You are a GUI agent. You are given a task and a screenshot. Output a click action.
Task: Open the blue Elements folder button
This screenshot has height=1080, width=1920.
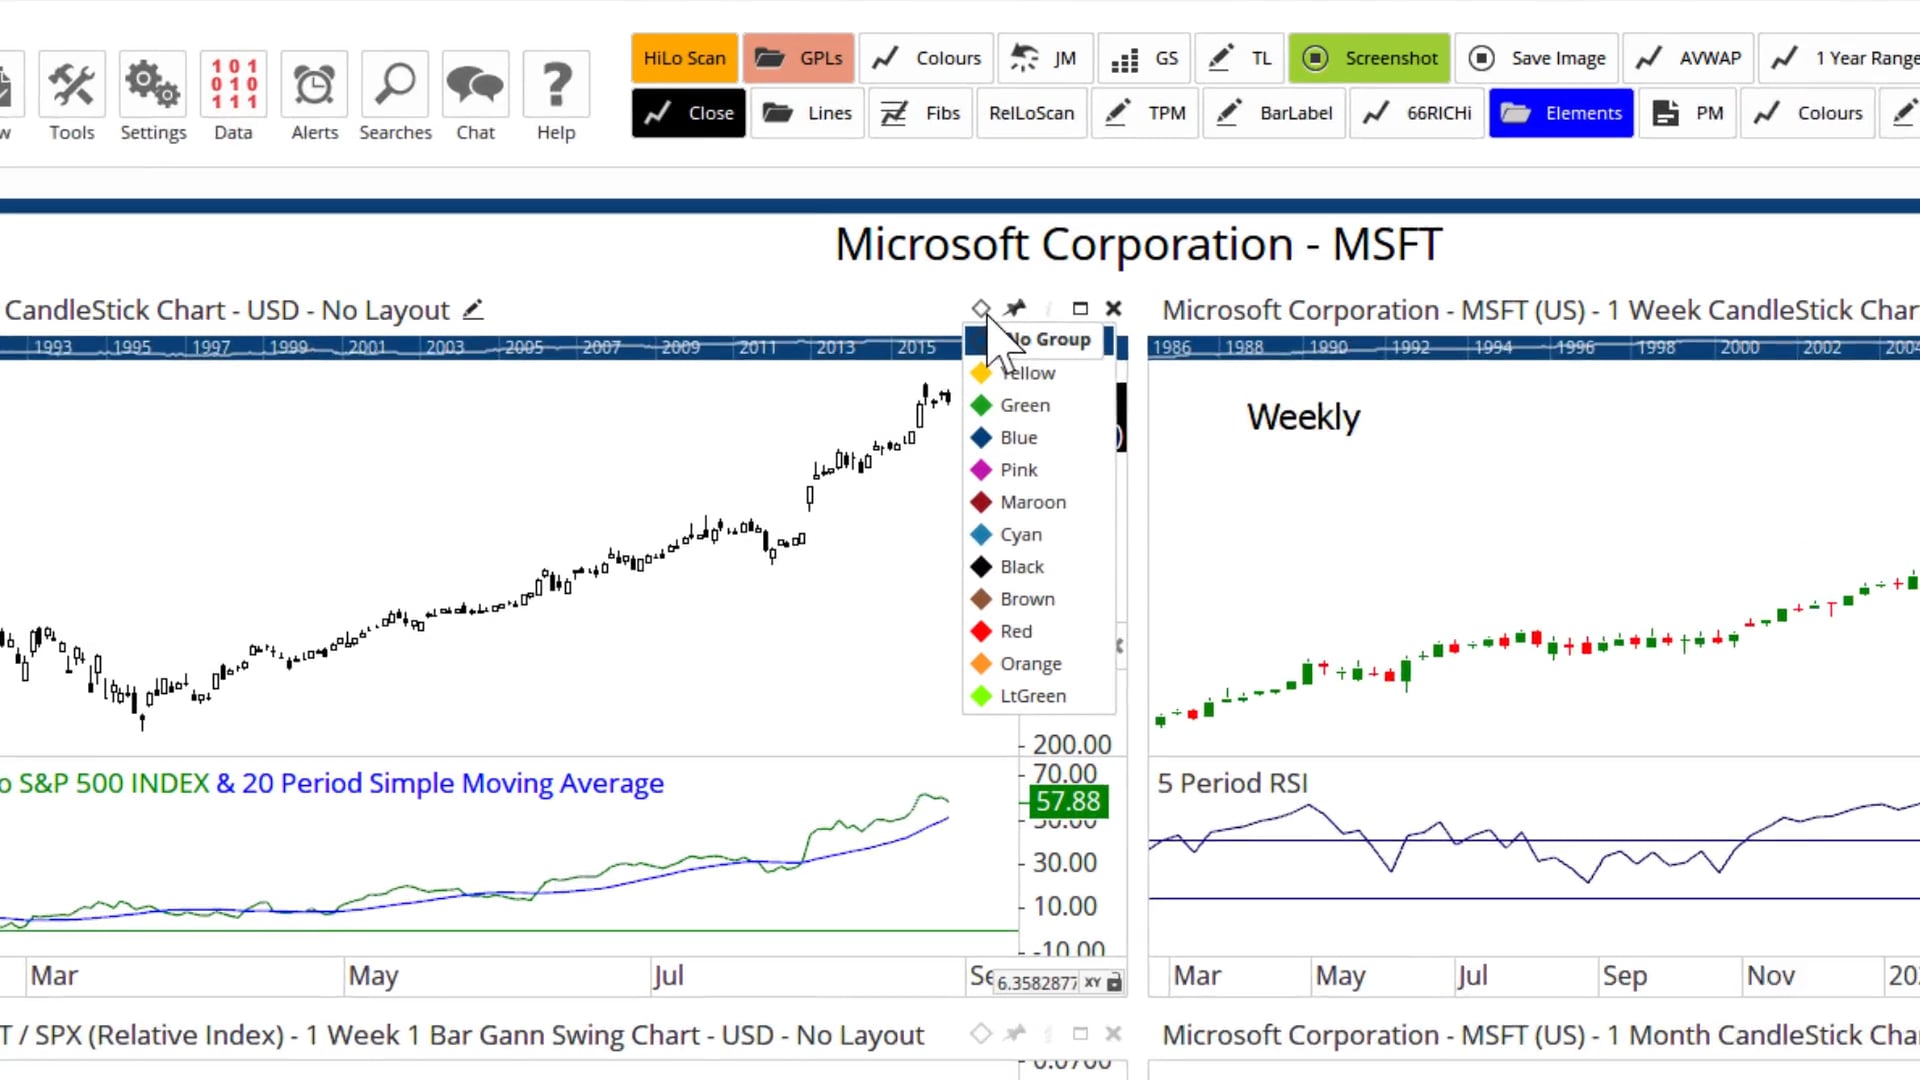click(x=1561, y=113)
